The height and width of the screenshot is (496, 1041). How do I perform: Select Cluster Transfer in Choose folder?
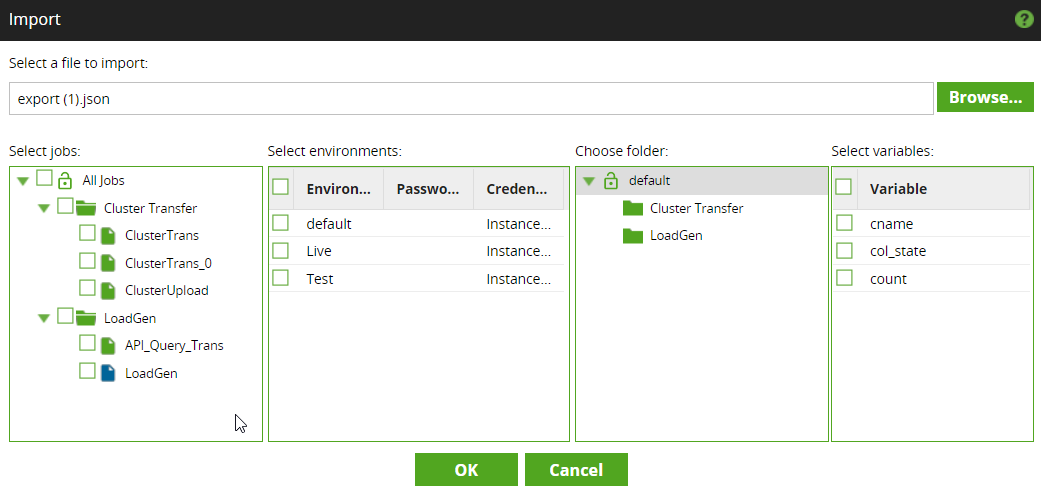tap(696, 208)
